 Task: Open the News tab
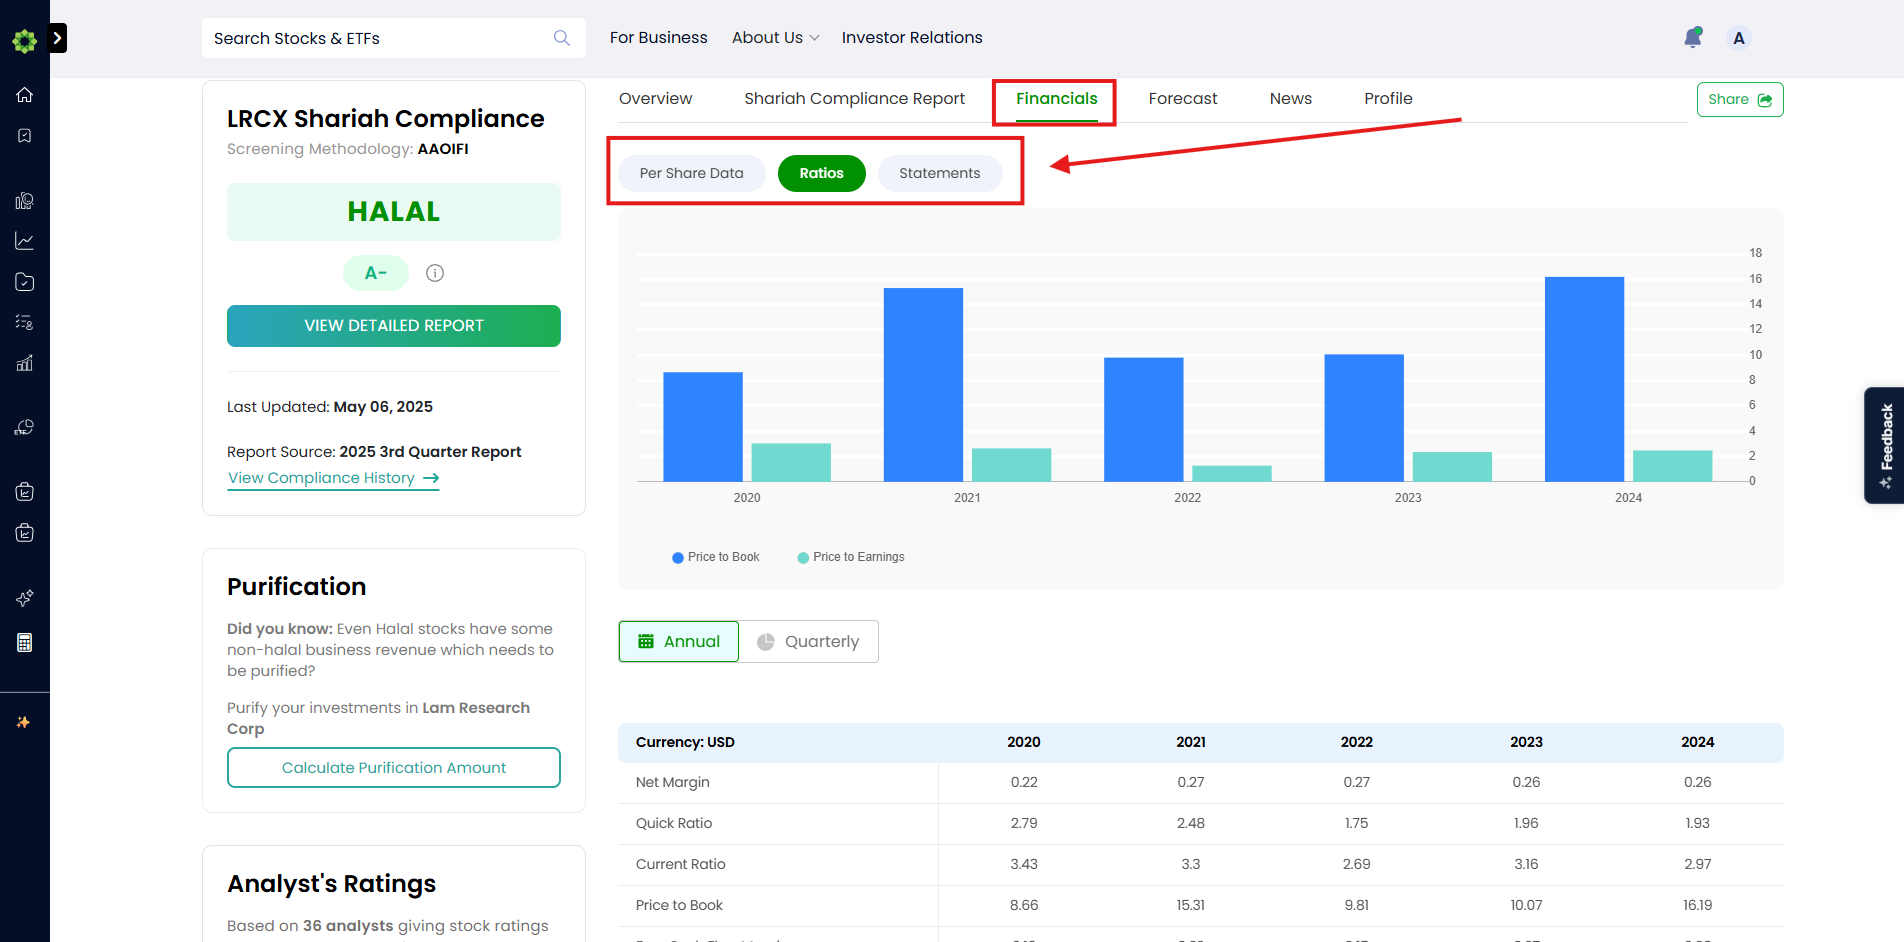pos(1291,99)
